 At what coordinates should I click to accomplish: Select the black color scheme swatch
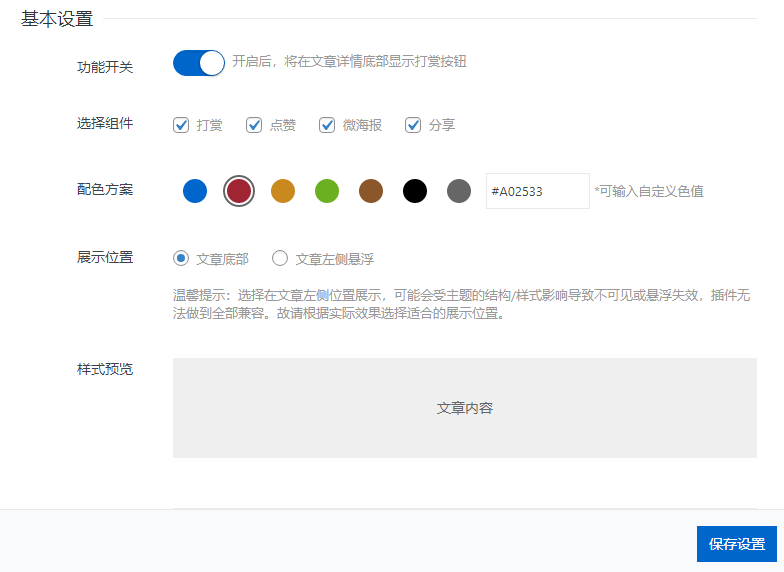pyautogui.click(x=415, y=191)
